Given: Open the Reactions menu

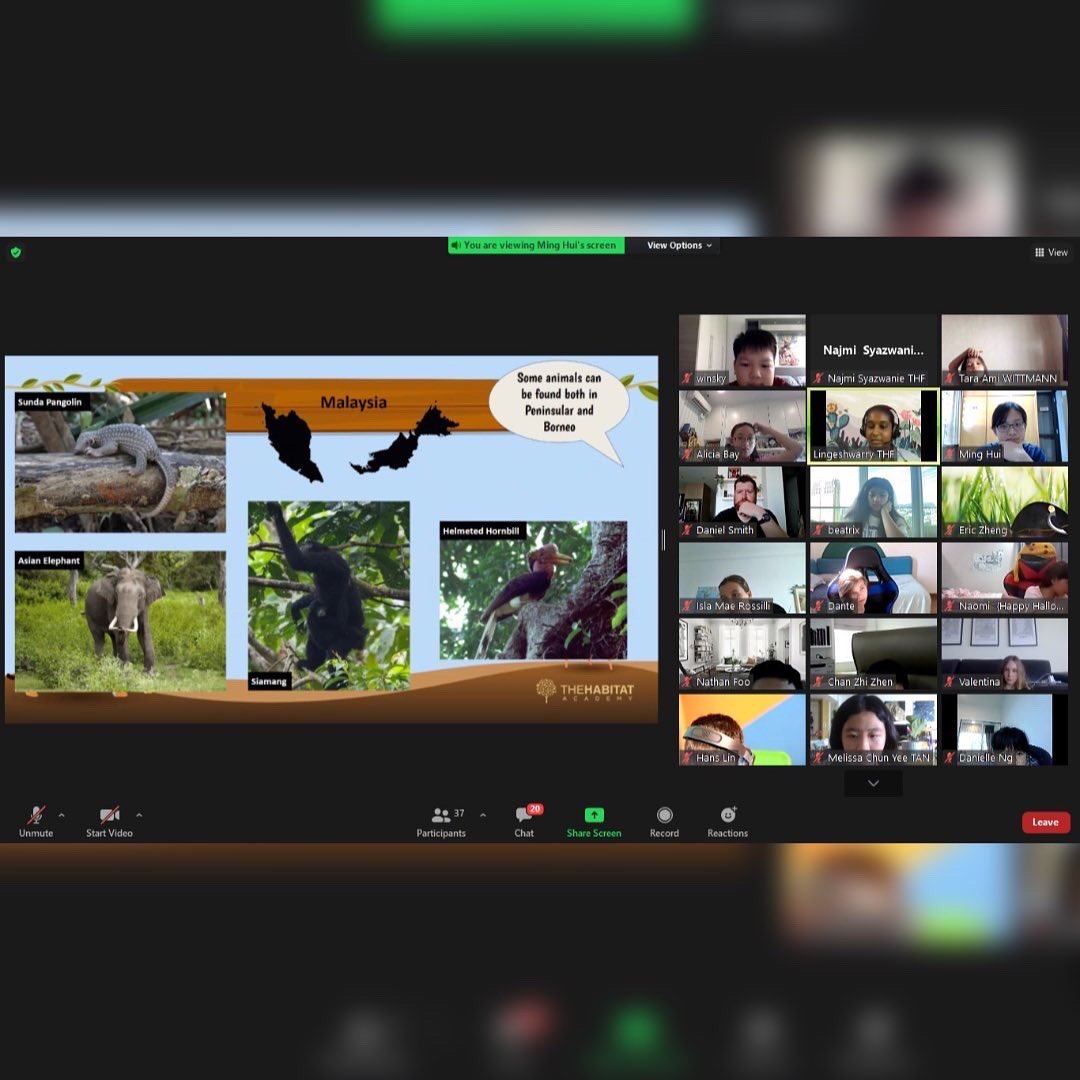Looking at the screenshot, I should point(727,822).
